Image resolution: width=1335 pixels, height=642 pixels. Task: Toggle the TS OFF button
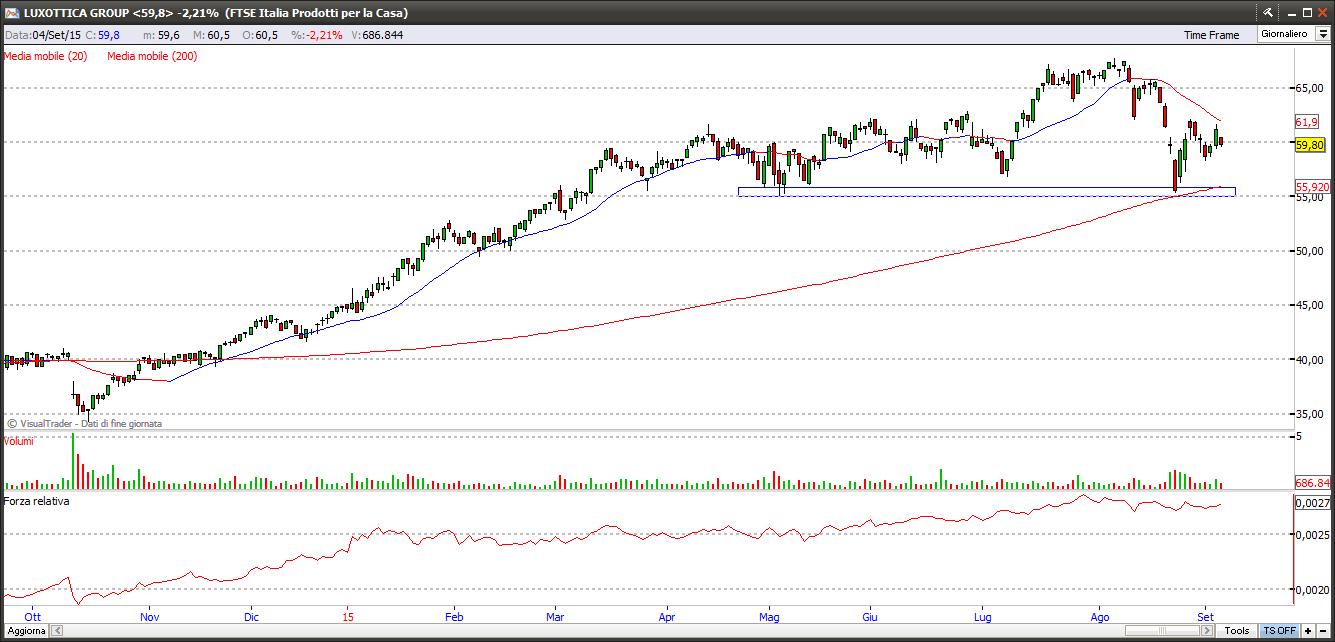point(1279,631)
